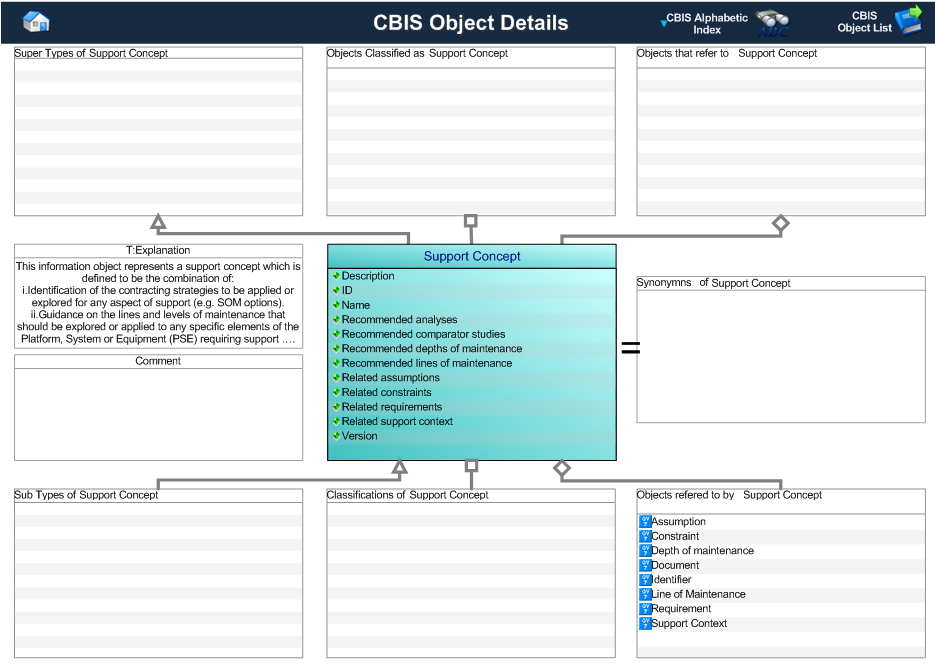Select the Recommended analyses attribute
Viewport: 935px width, 666px height.
click(x=400, y=320)
